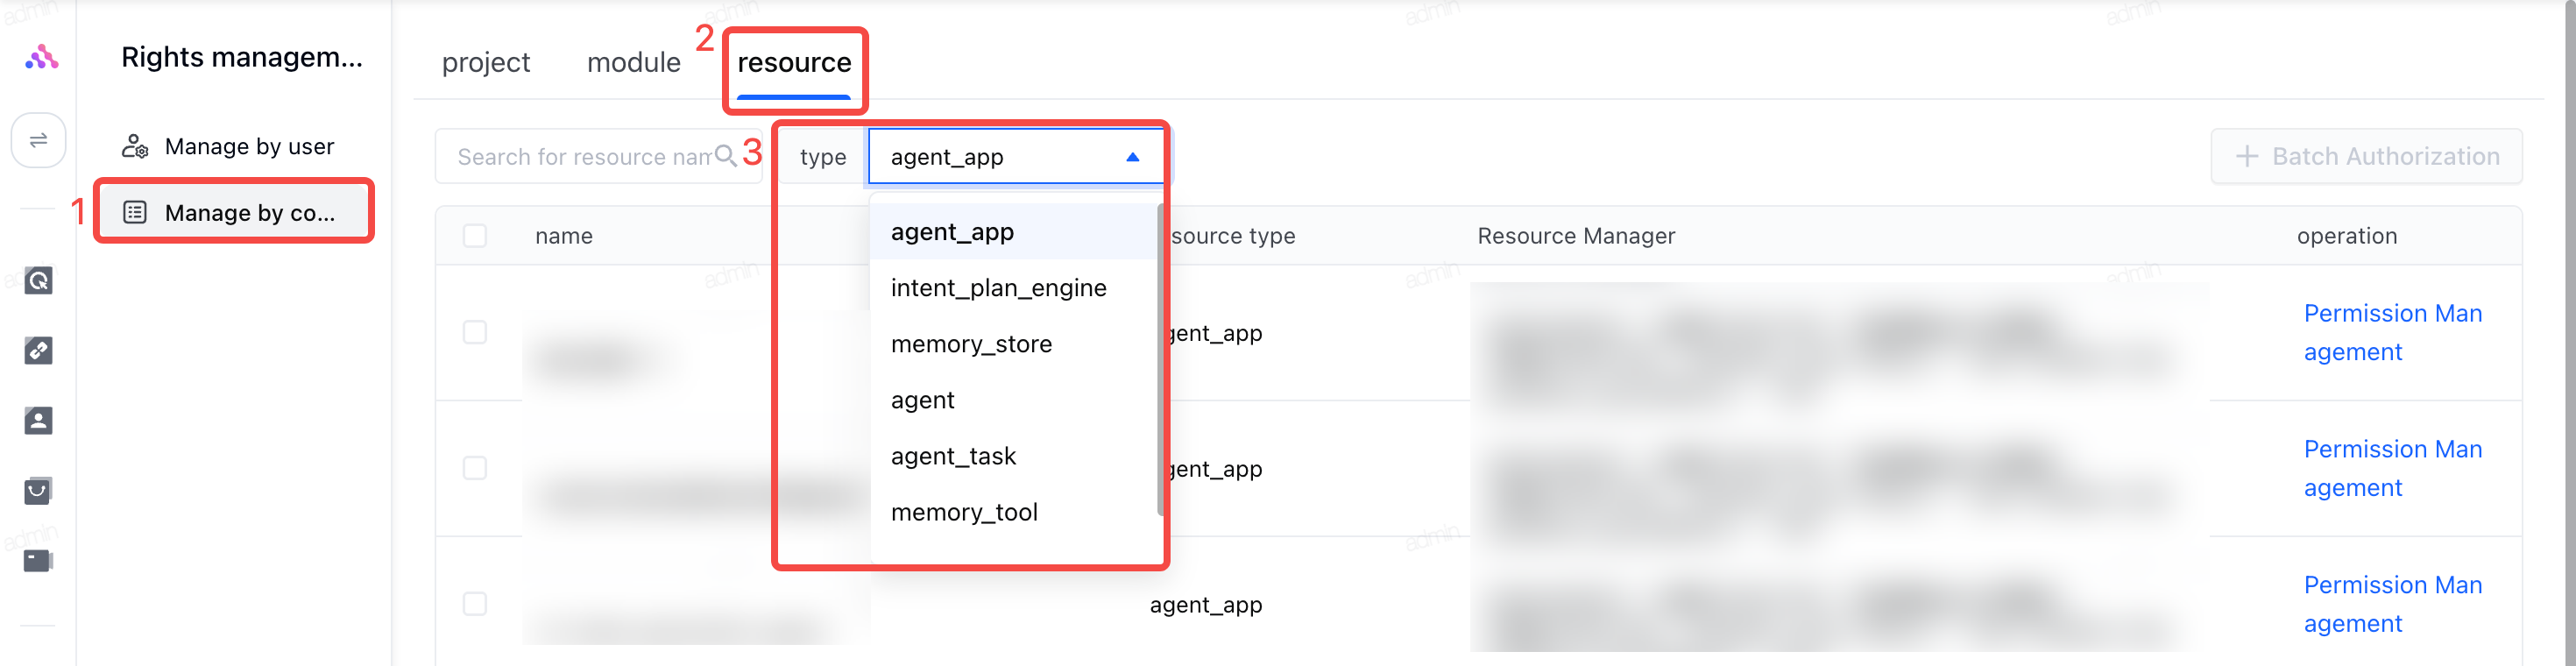Toggle the sidebar switch arrows button
Viewport: 2576px width, 666px height.
click(x=38, y=140)
